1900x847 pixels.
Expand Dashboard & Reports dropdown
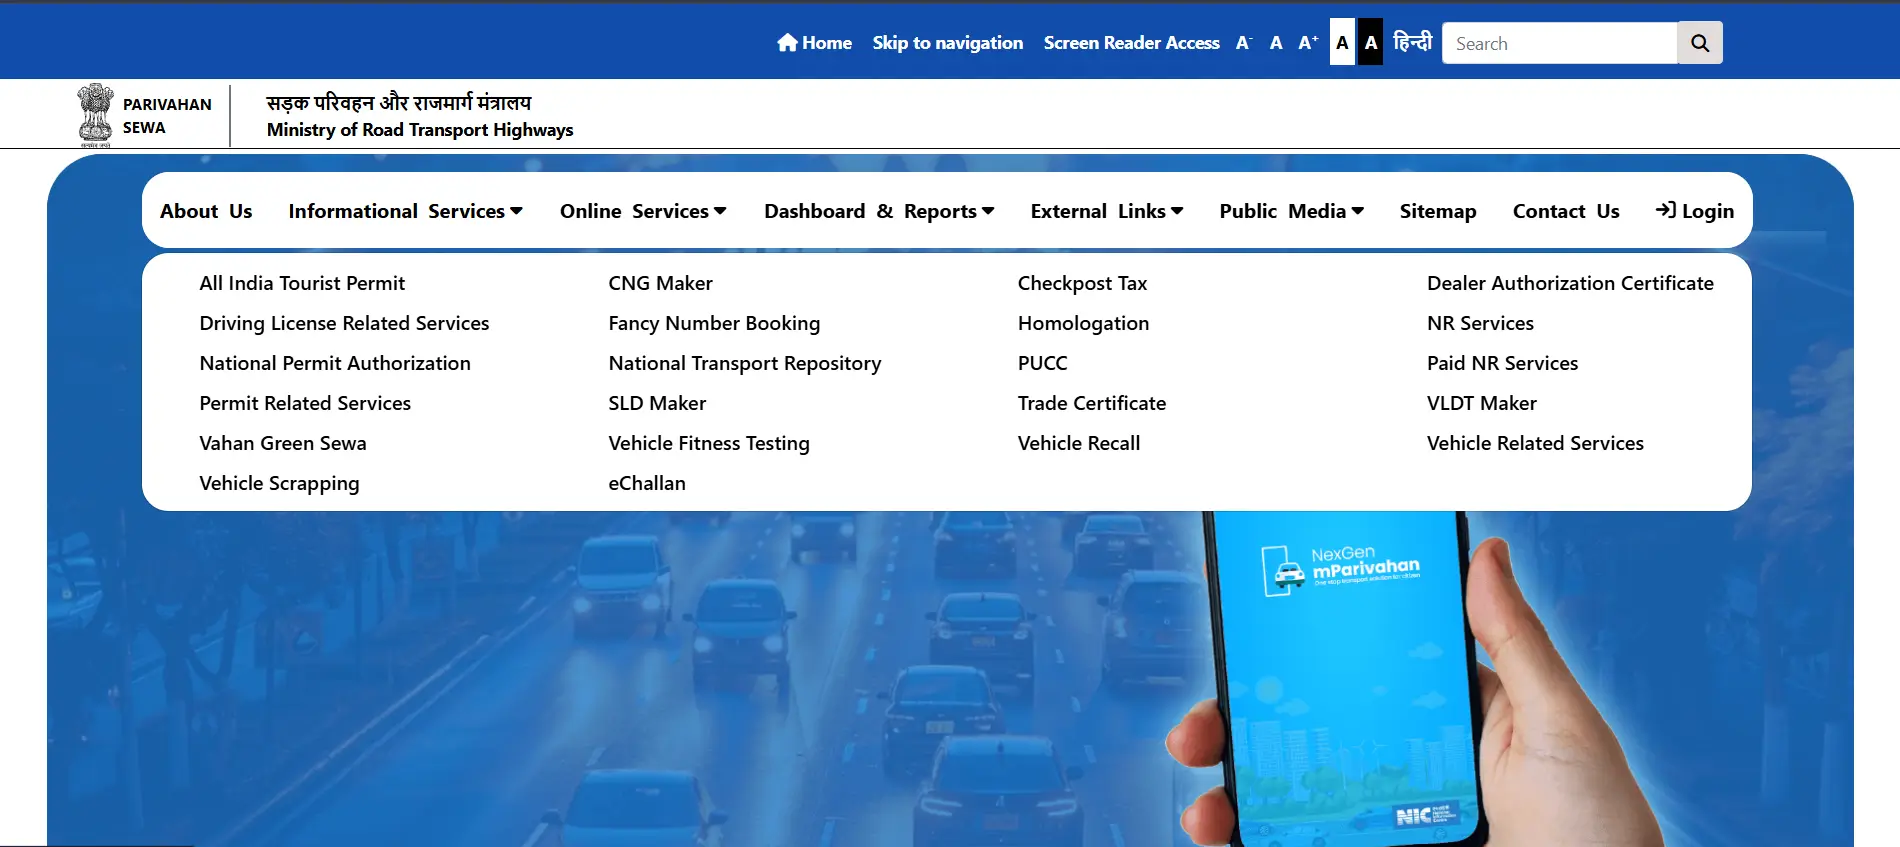(x=879, y=211)
